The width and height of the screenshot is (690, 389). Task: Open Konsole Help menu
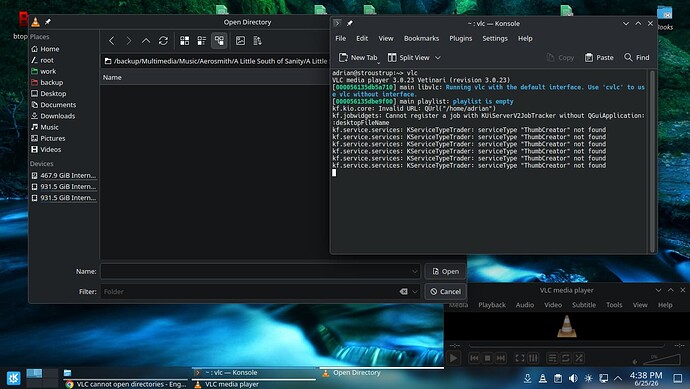click(525, 38)
